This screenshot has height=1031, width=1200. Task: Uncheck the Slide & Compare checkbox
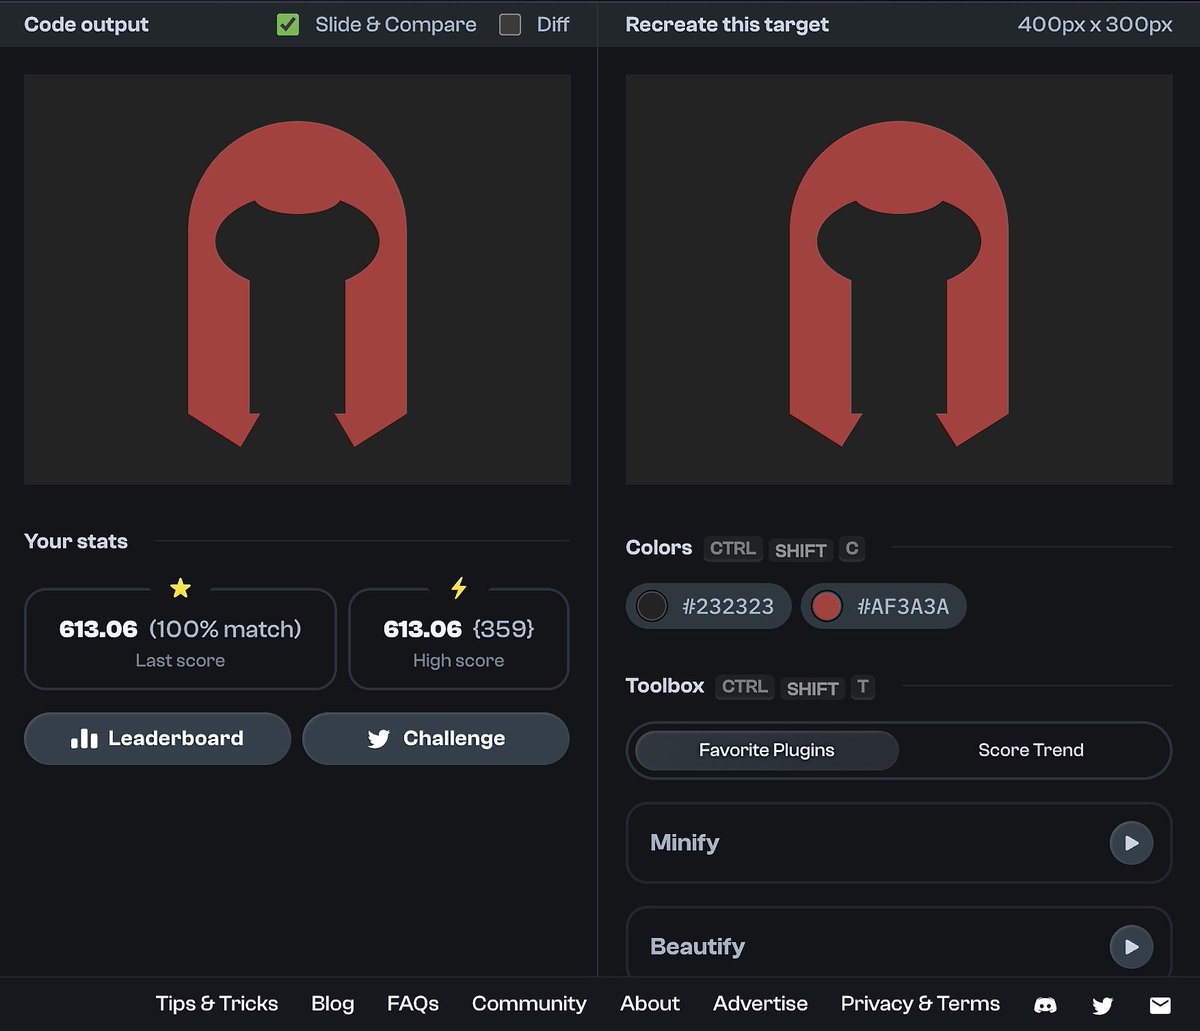click(288, 24)
